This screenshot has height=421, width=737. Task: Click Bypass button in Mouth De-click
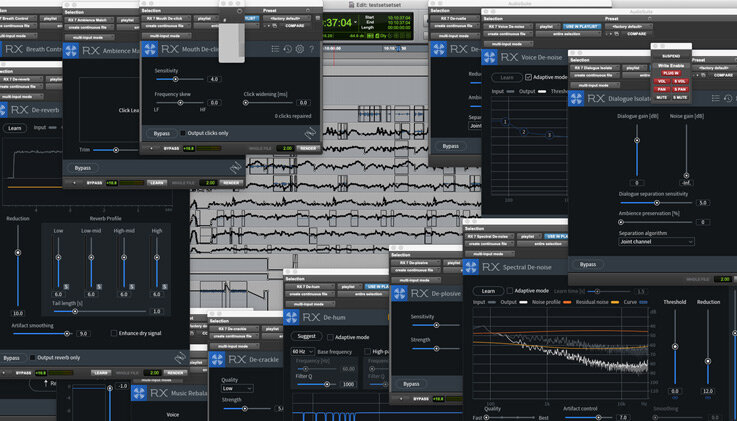click(x=162, y=133)
